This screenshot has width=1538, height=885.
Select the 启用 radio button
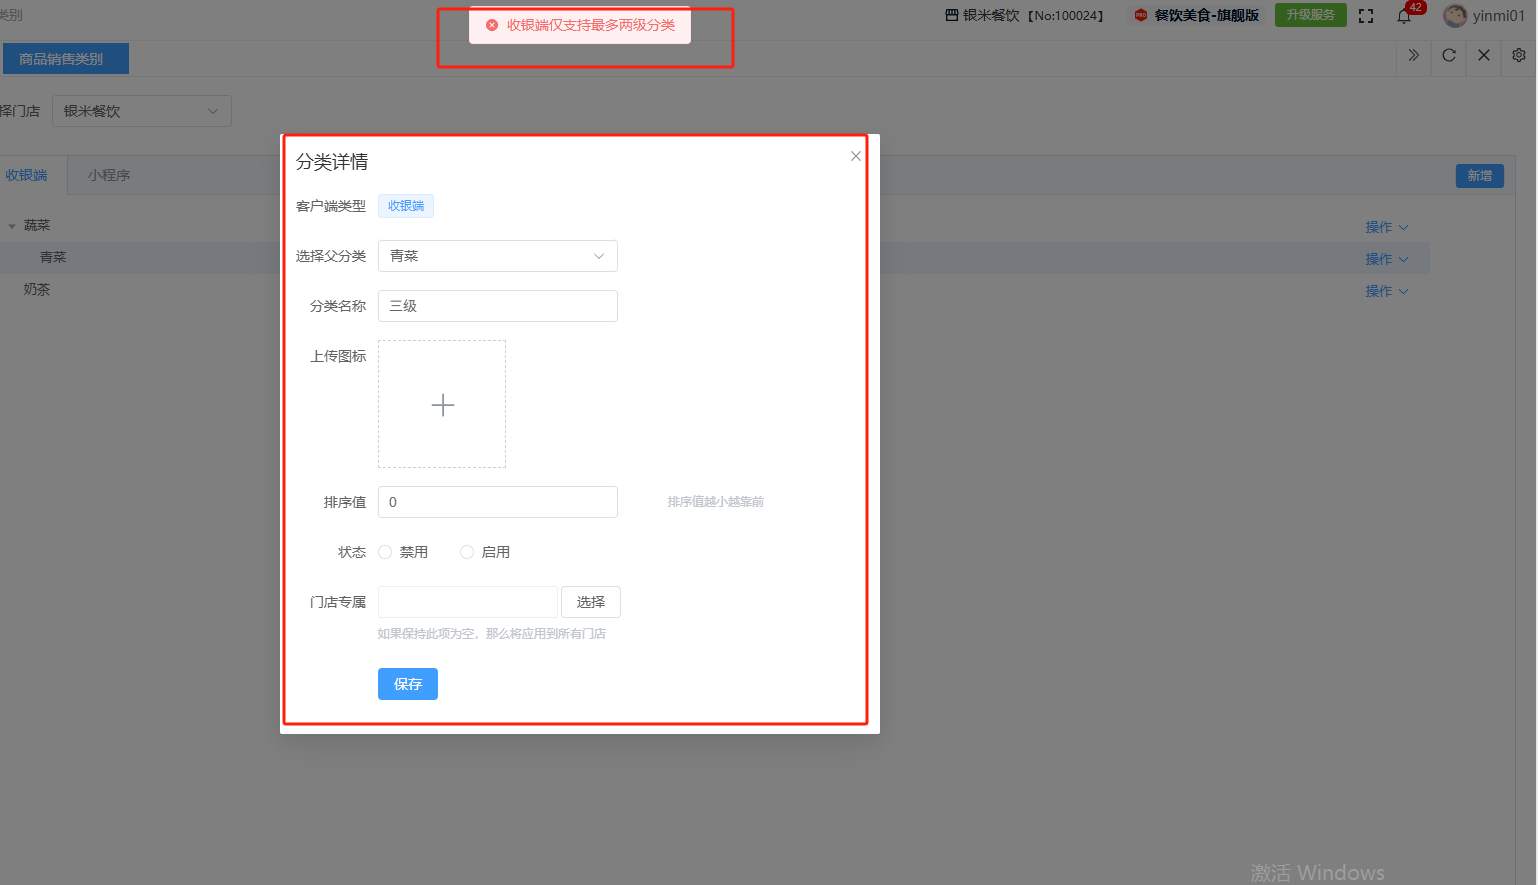467,552
